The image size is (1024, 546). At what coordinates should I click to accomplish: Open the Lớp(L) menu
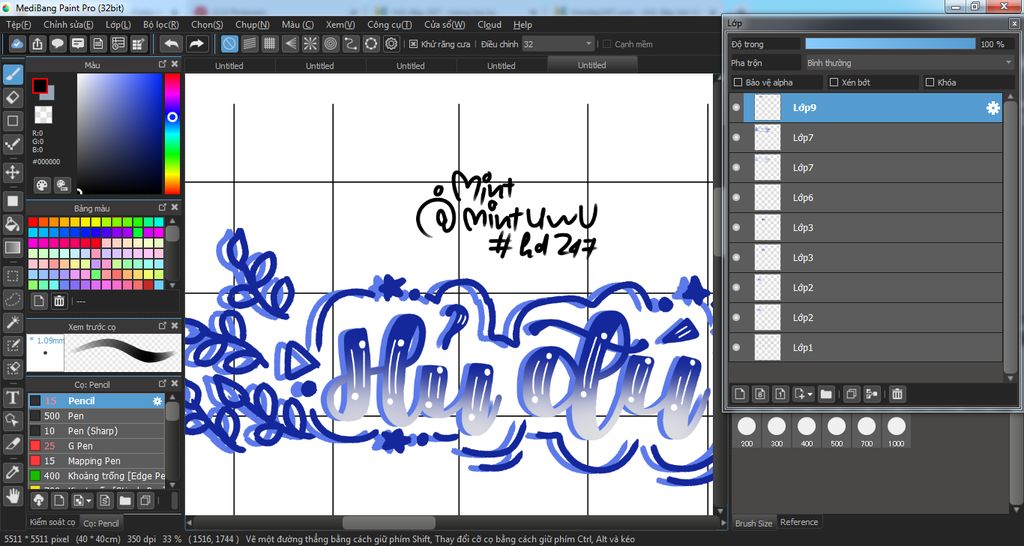tap(118, 25)
